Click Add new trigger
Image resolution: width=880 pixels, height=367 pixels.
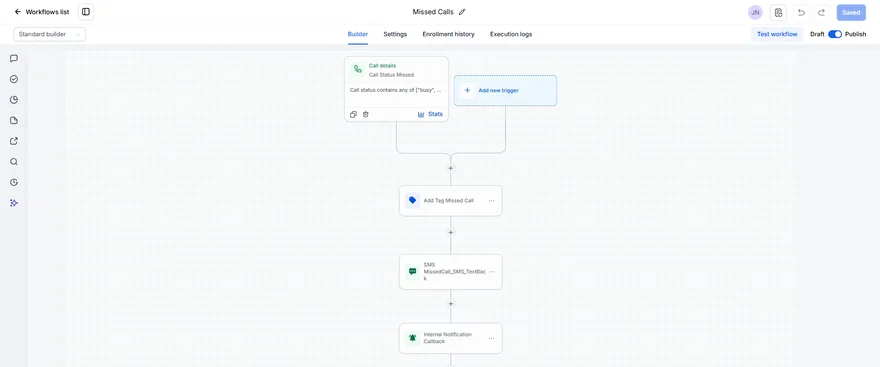pos(505,90)
